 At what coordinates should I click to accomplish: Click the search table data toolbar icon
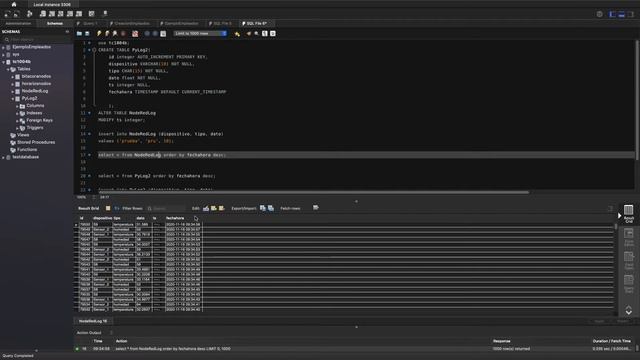(x=91, y=14)
